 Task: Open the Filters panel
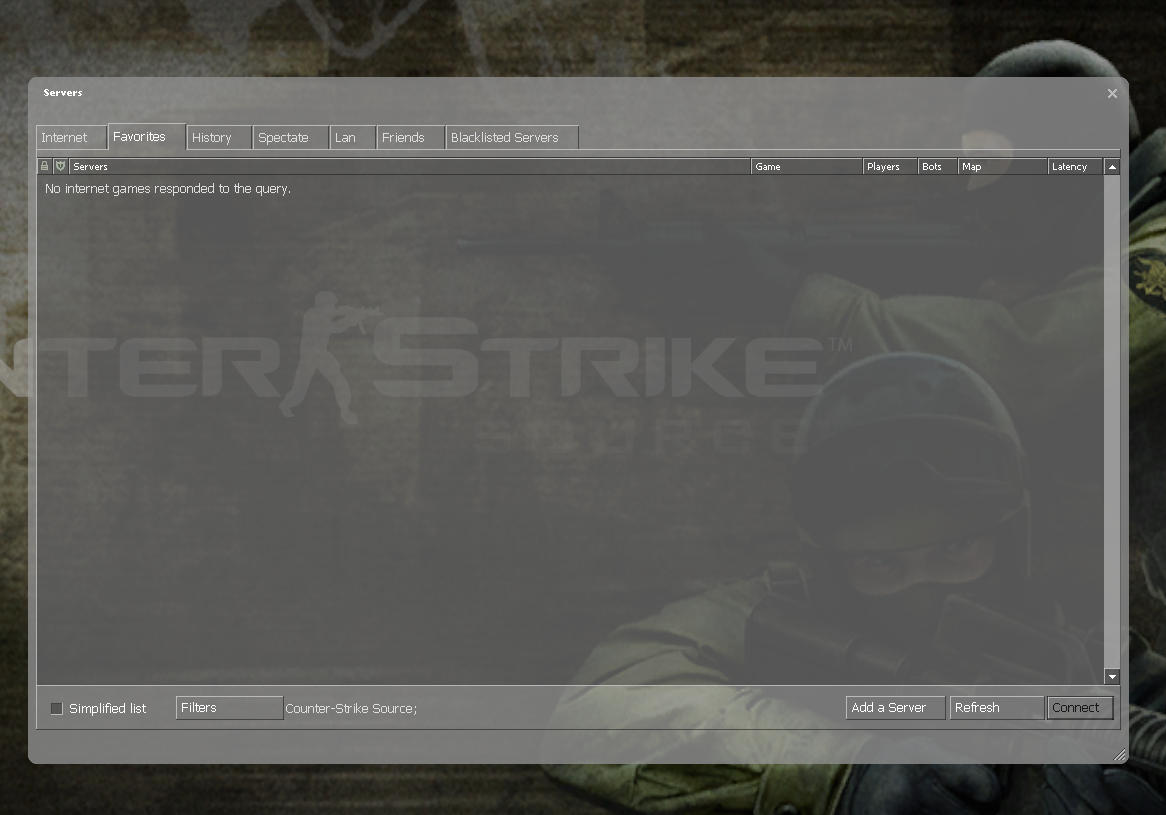click(x=229, y=708)
